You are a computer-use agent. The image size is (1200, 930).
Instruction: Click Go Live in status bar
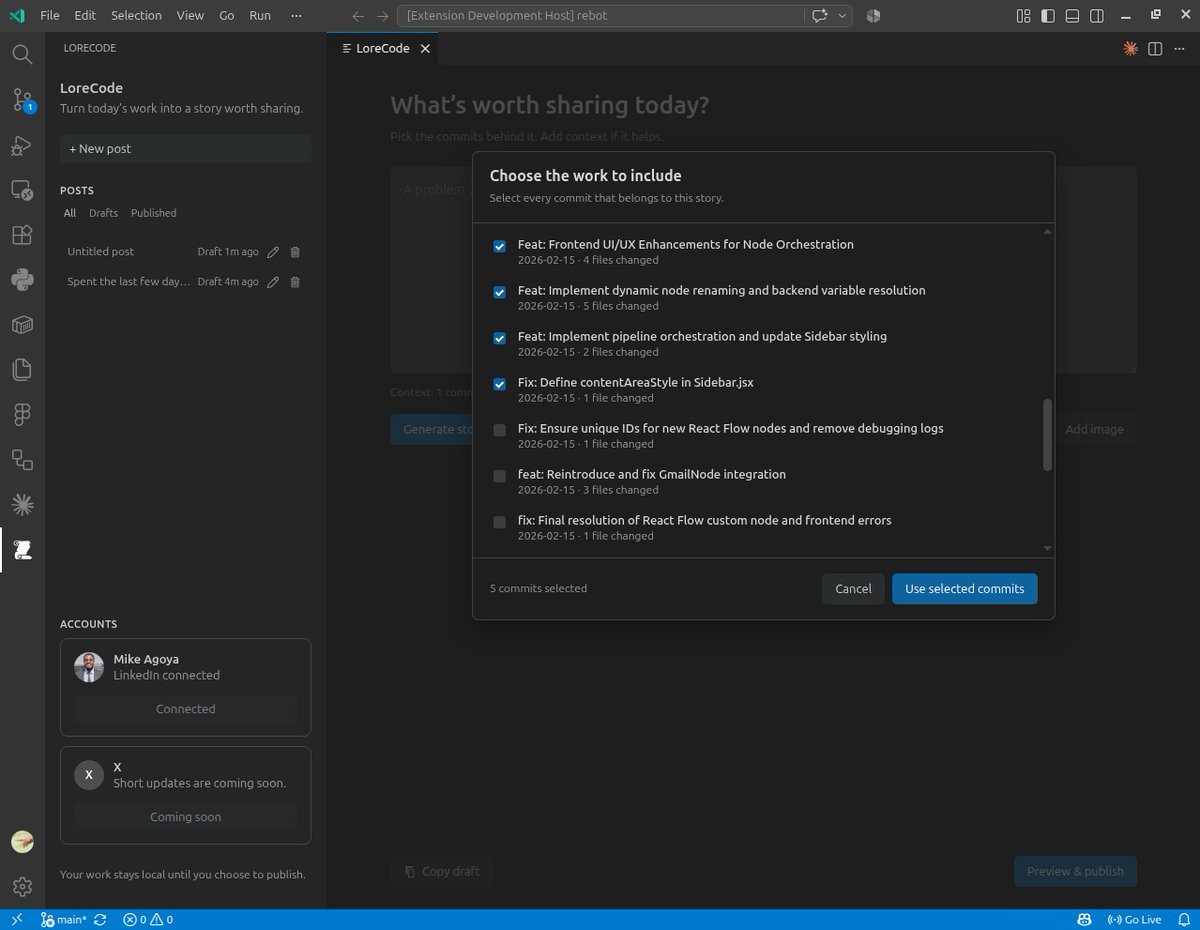click(x=1134, y=920)
